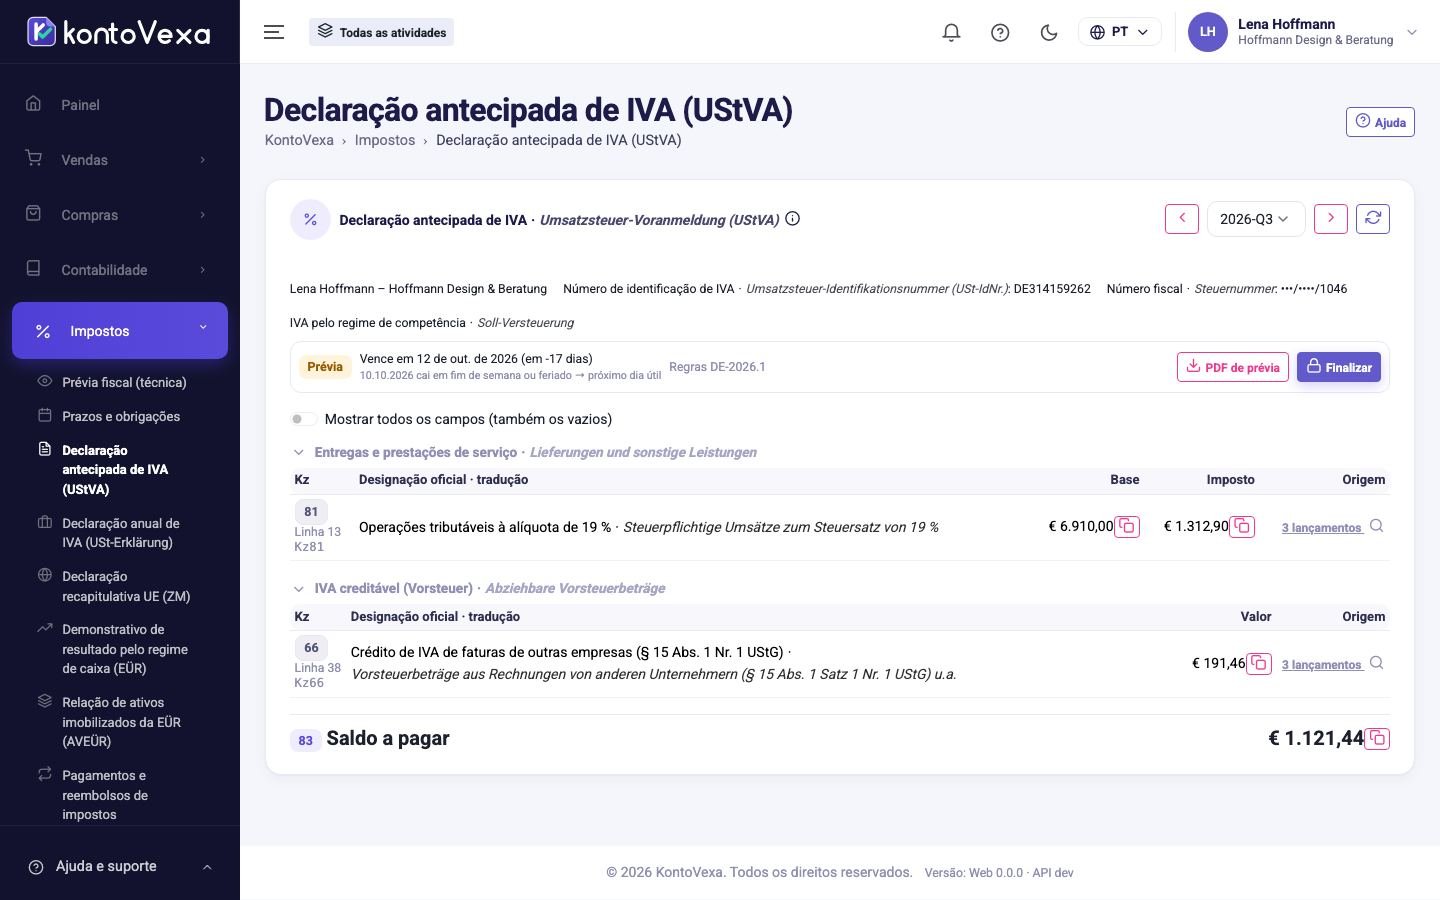Click the Finalizar button

[x=1339, y=367]
